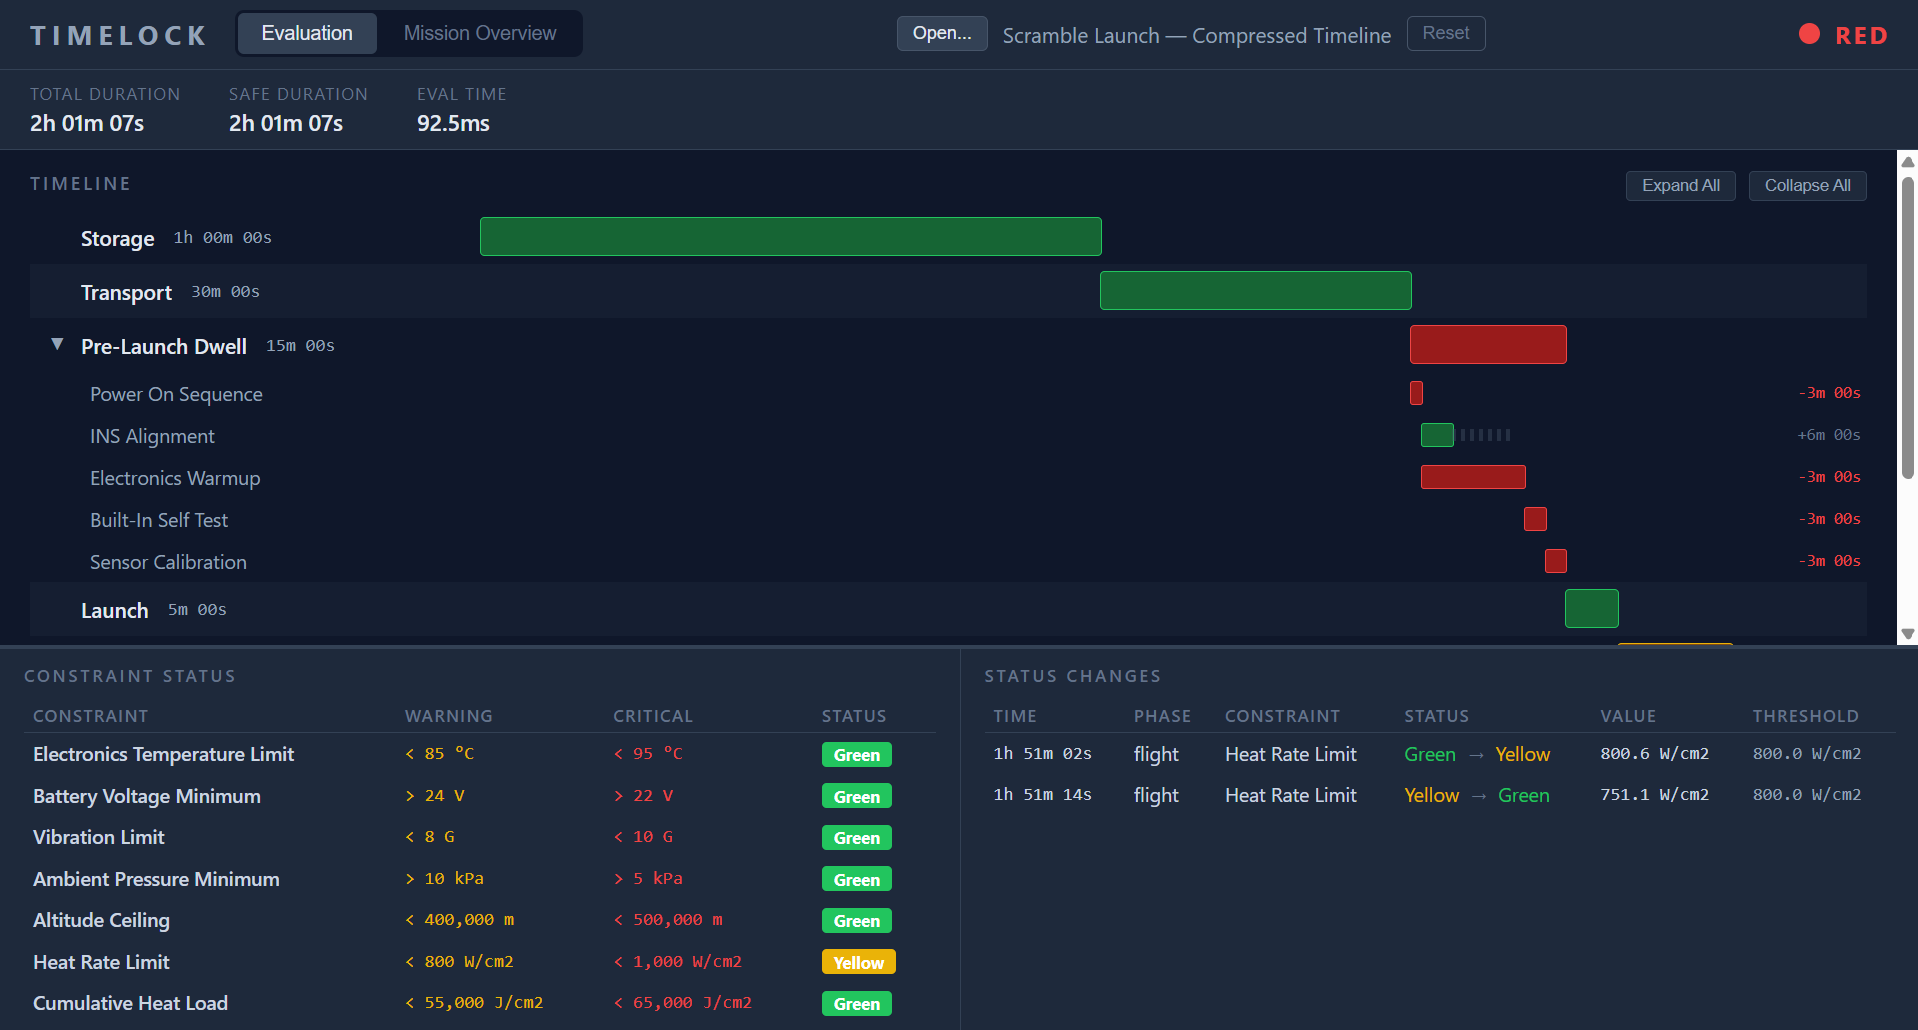This screenshot has height=1030, width=1918.
Task: Click the '1h 51m 14s' status change time
Action: coord(1043,795)
